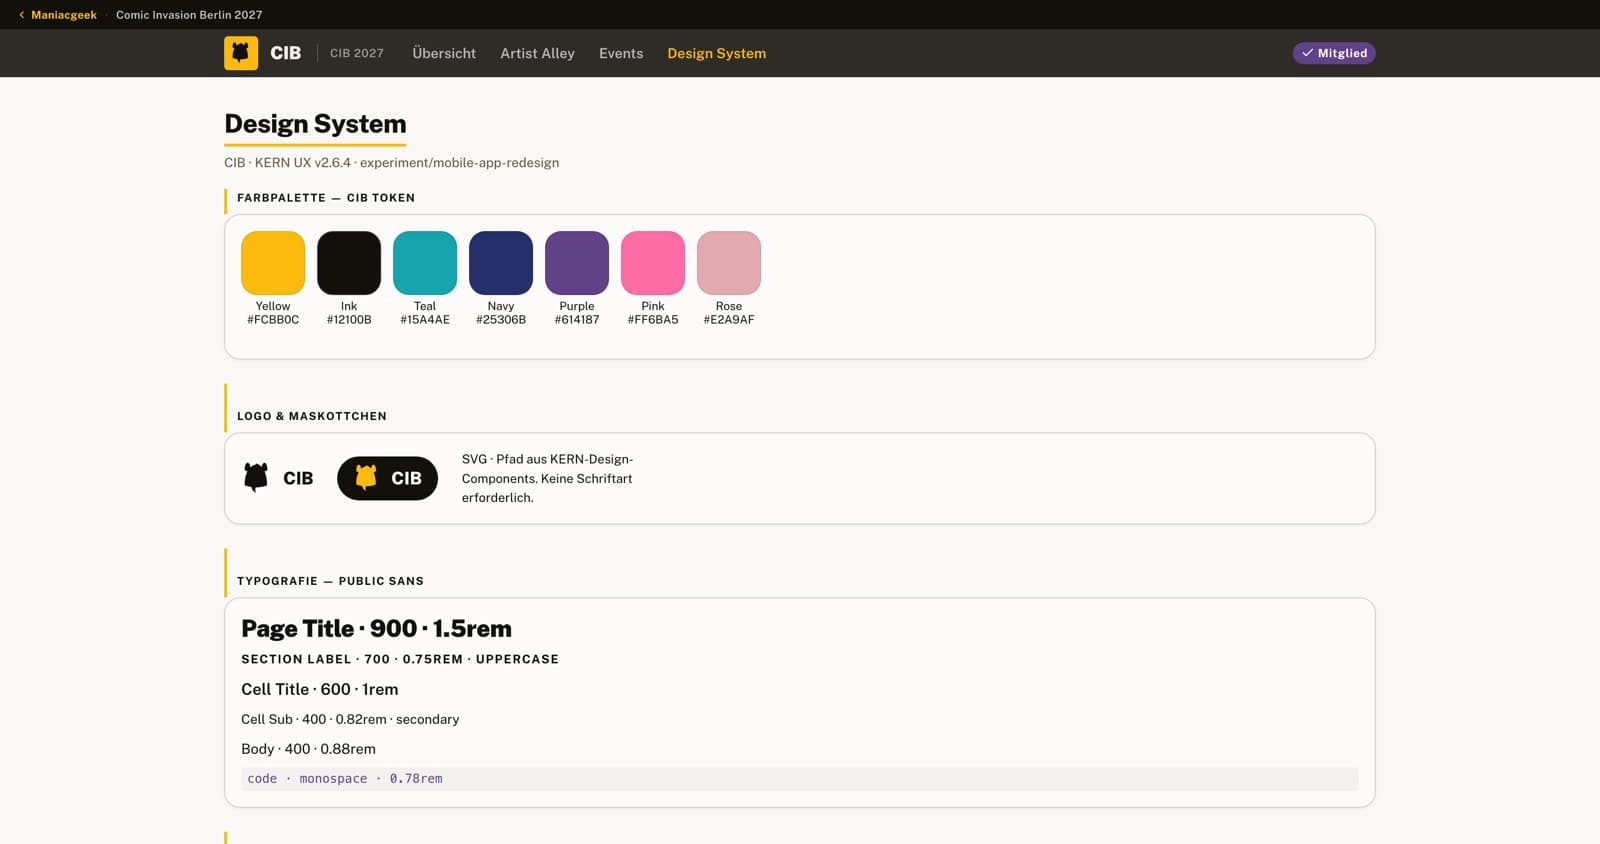This screenshot has width=1600, height=844.
Task: Open the Übersicht tab
Action: 444,53
